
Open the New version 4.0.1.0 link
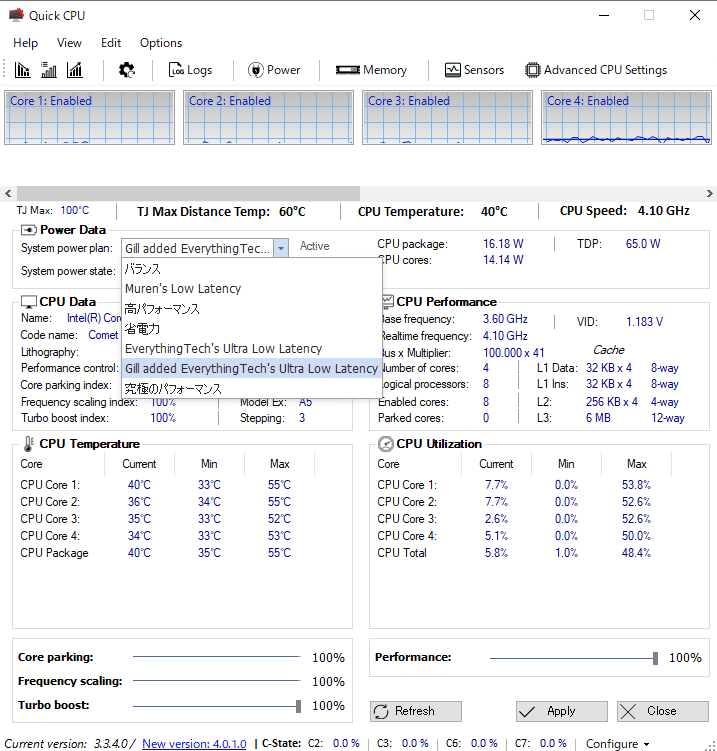click(x=194, y=744)
